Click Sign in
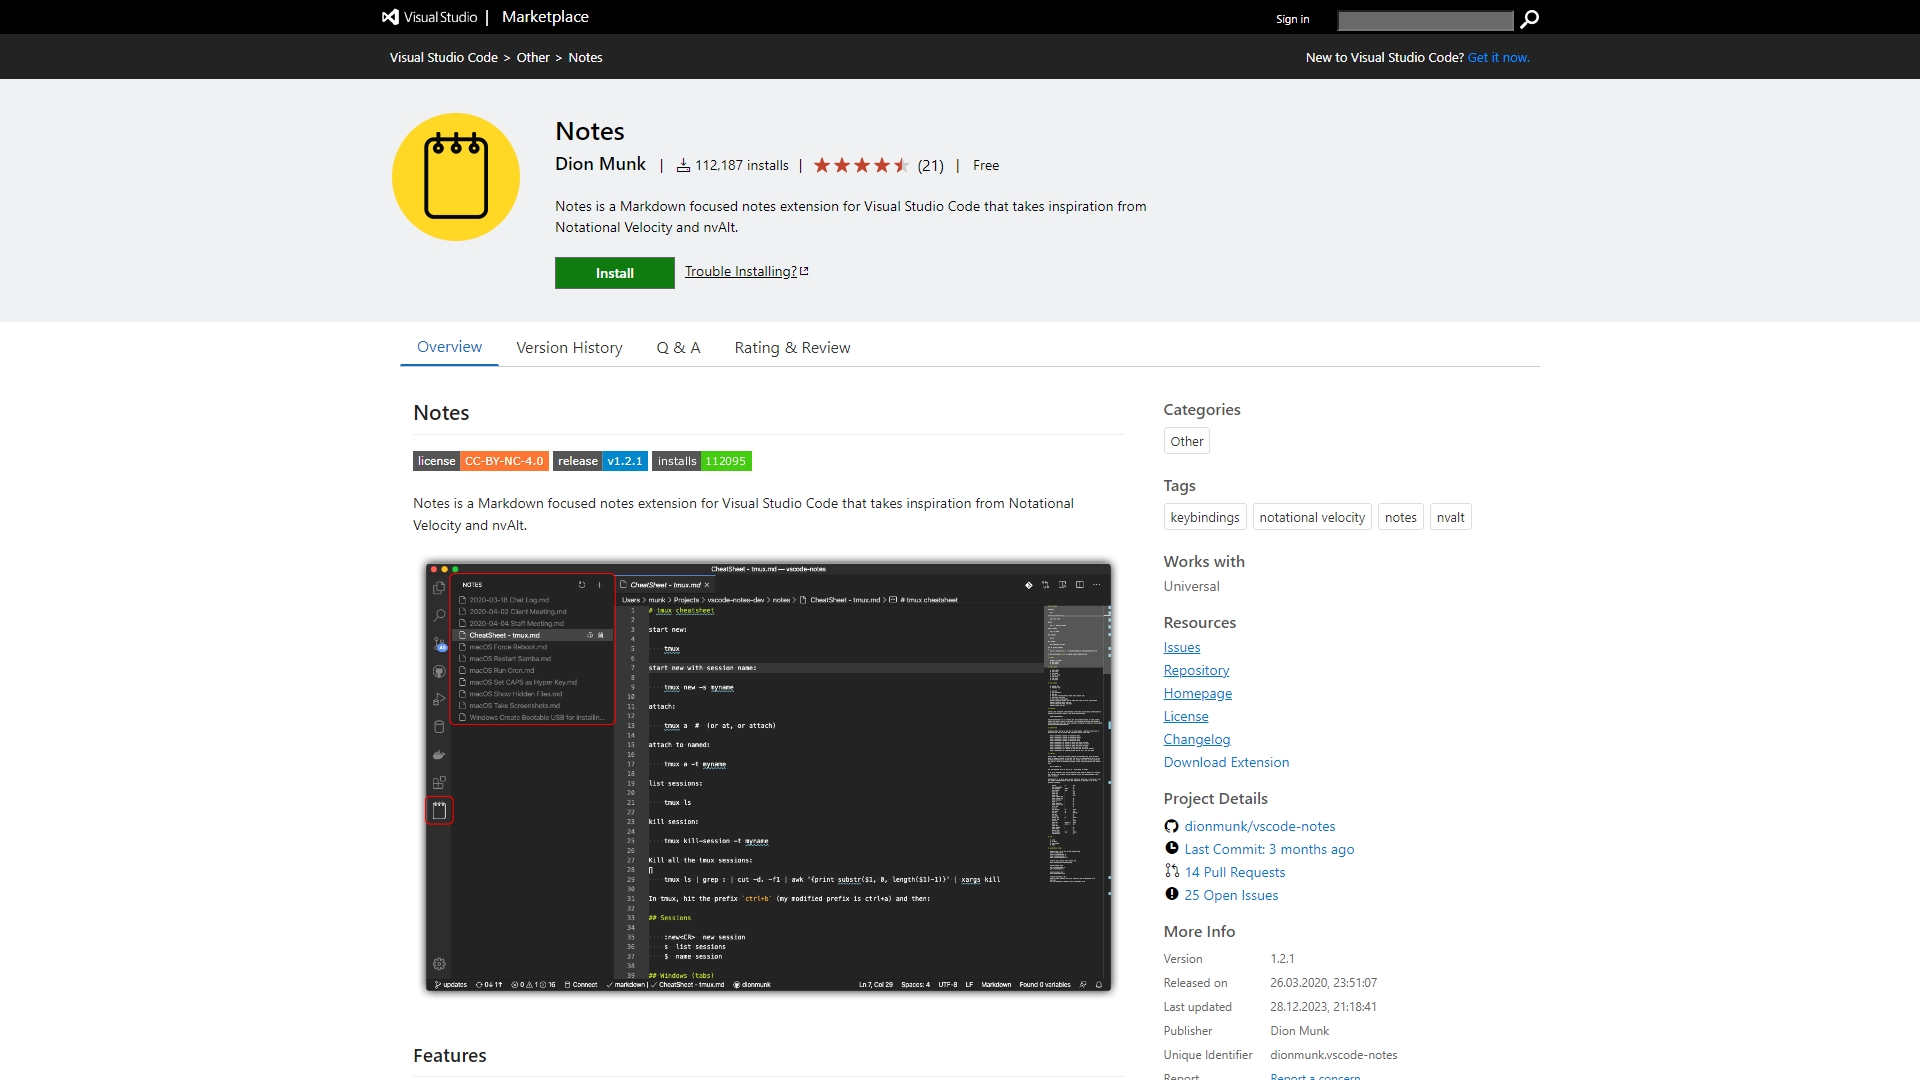Image resolution: width=1920 pixels, height=1080 pixels. (x=1292, y=19)
